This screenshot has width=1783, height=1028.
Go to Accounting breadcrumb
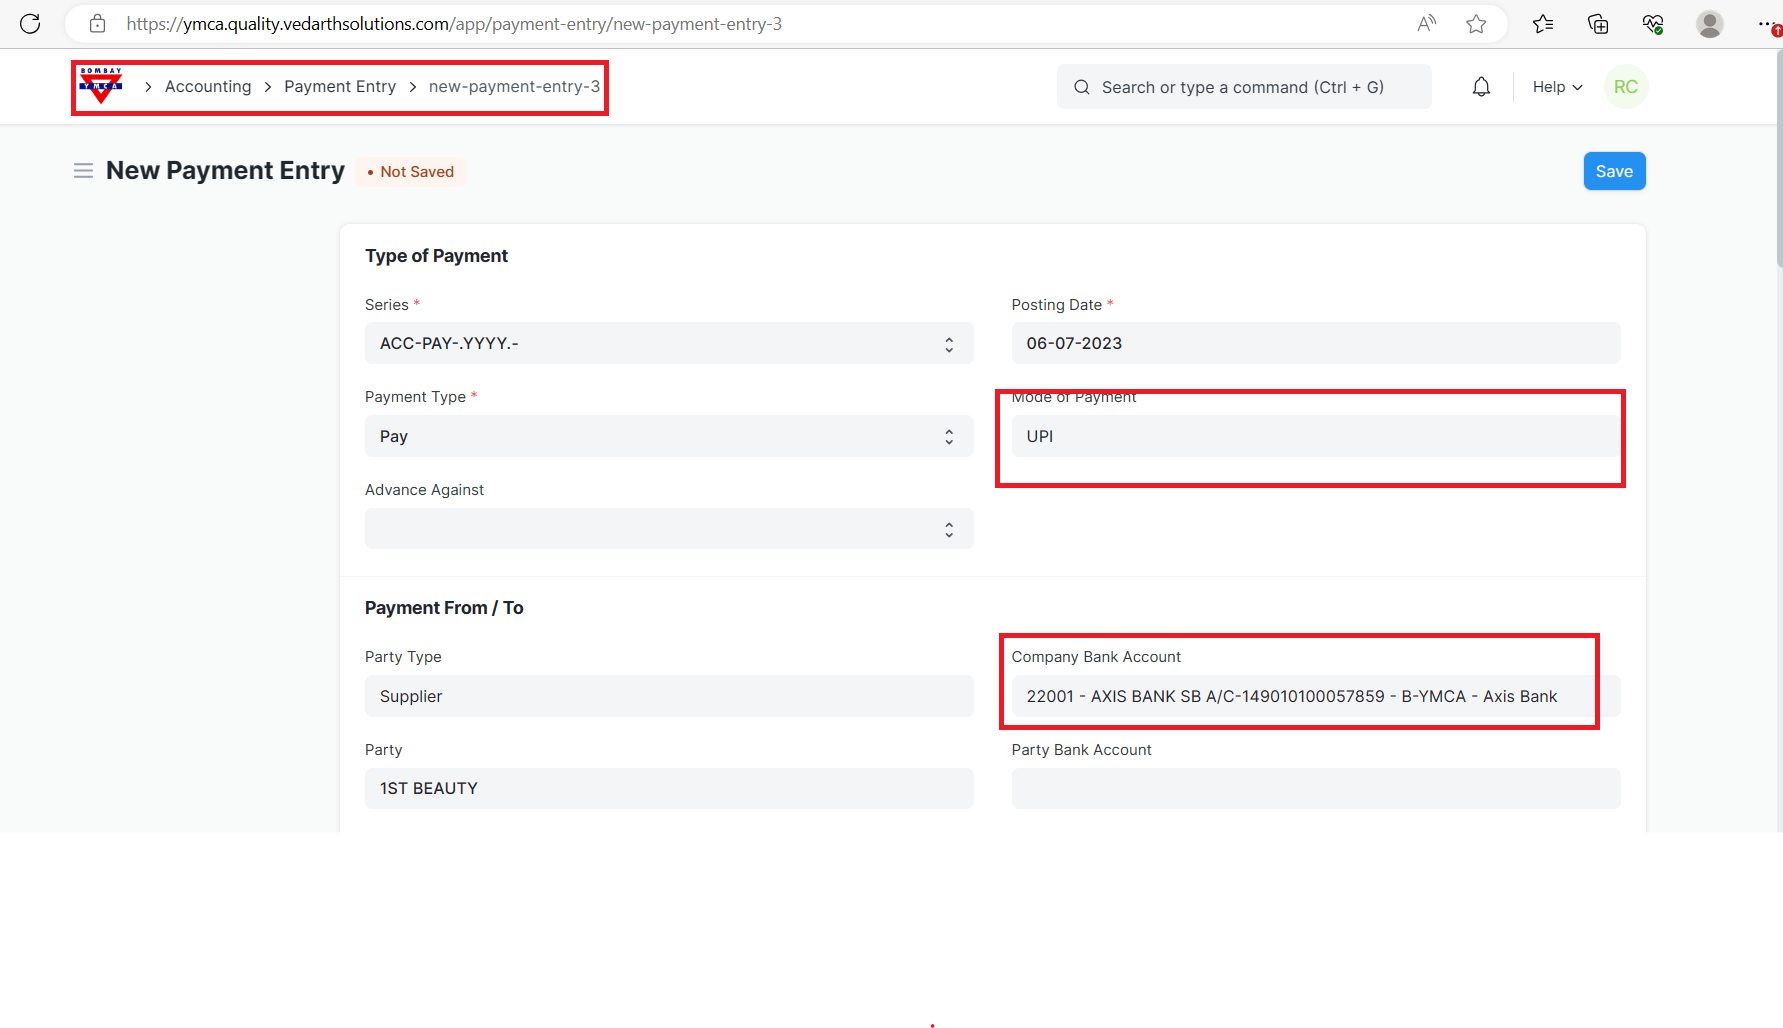(x=208, y=87)
